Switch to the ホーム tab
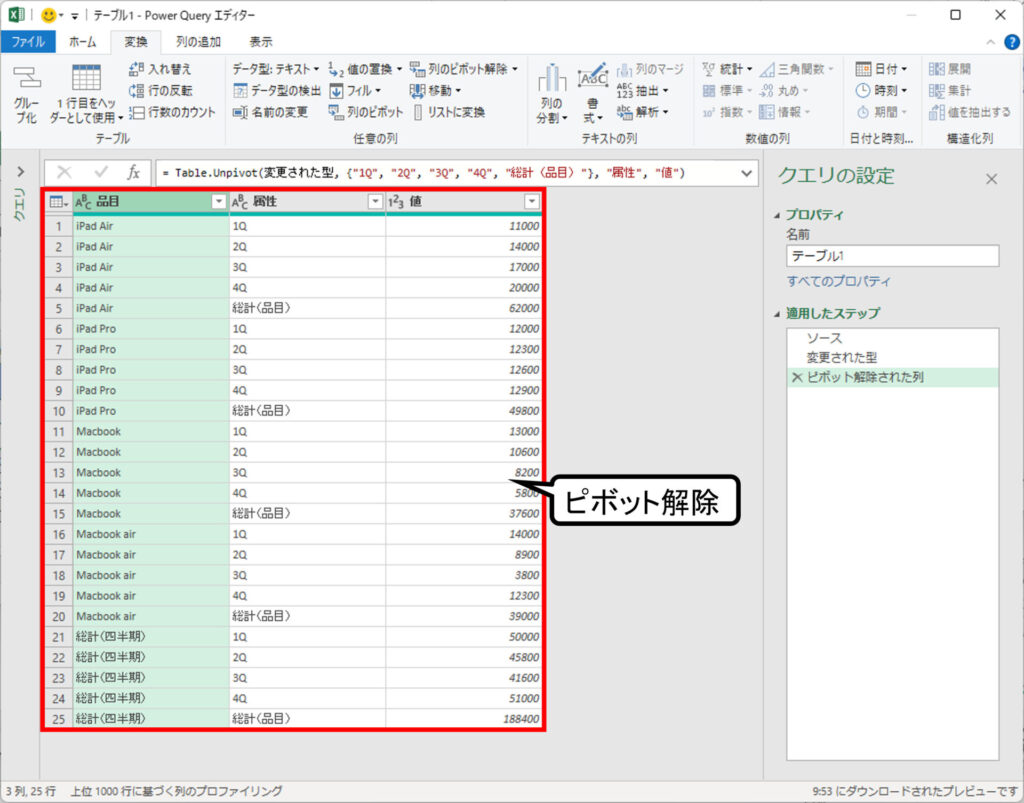 click(x=82, y=42)
